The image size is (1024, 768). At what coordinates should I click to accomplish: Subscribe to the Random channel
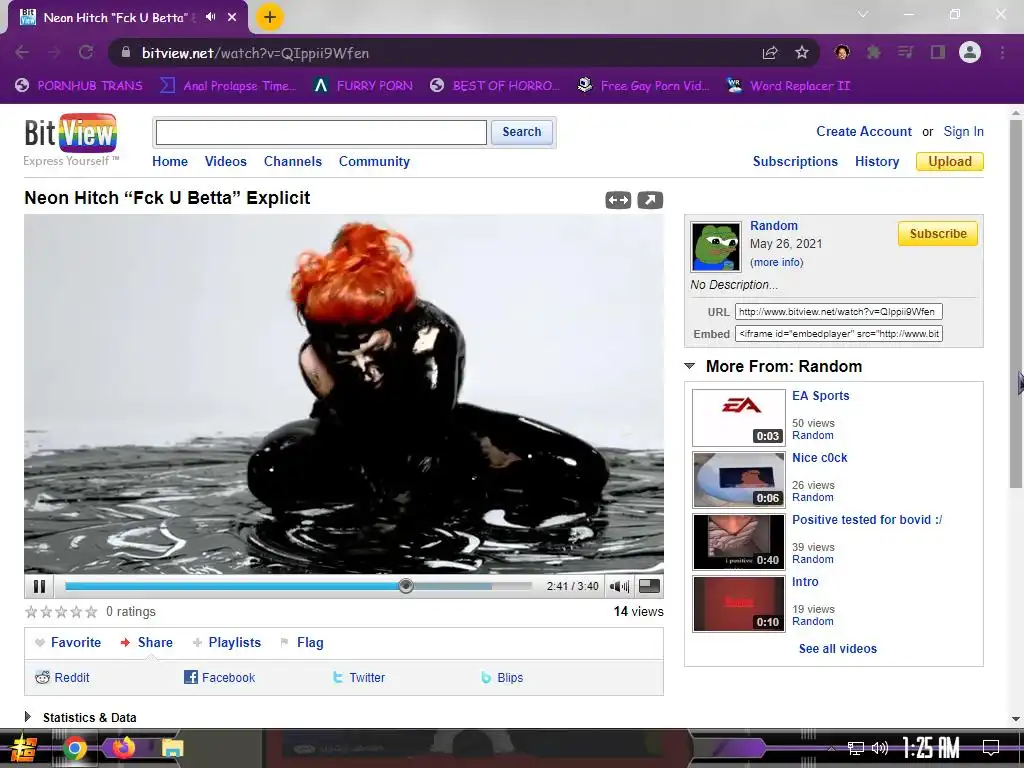click(938, 234)
